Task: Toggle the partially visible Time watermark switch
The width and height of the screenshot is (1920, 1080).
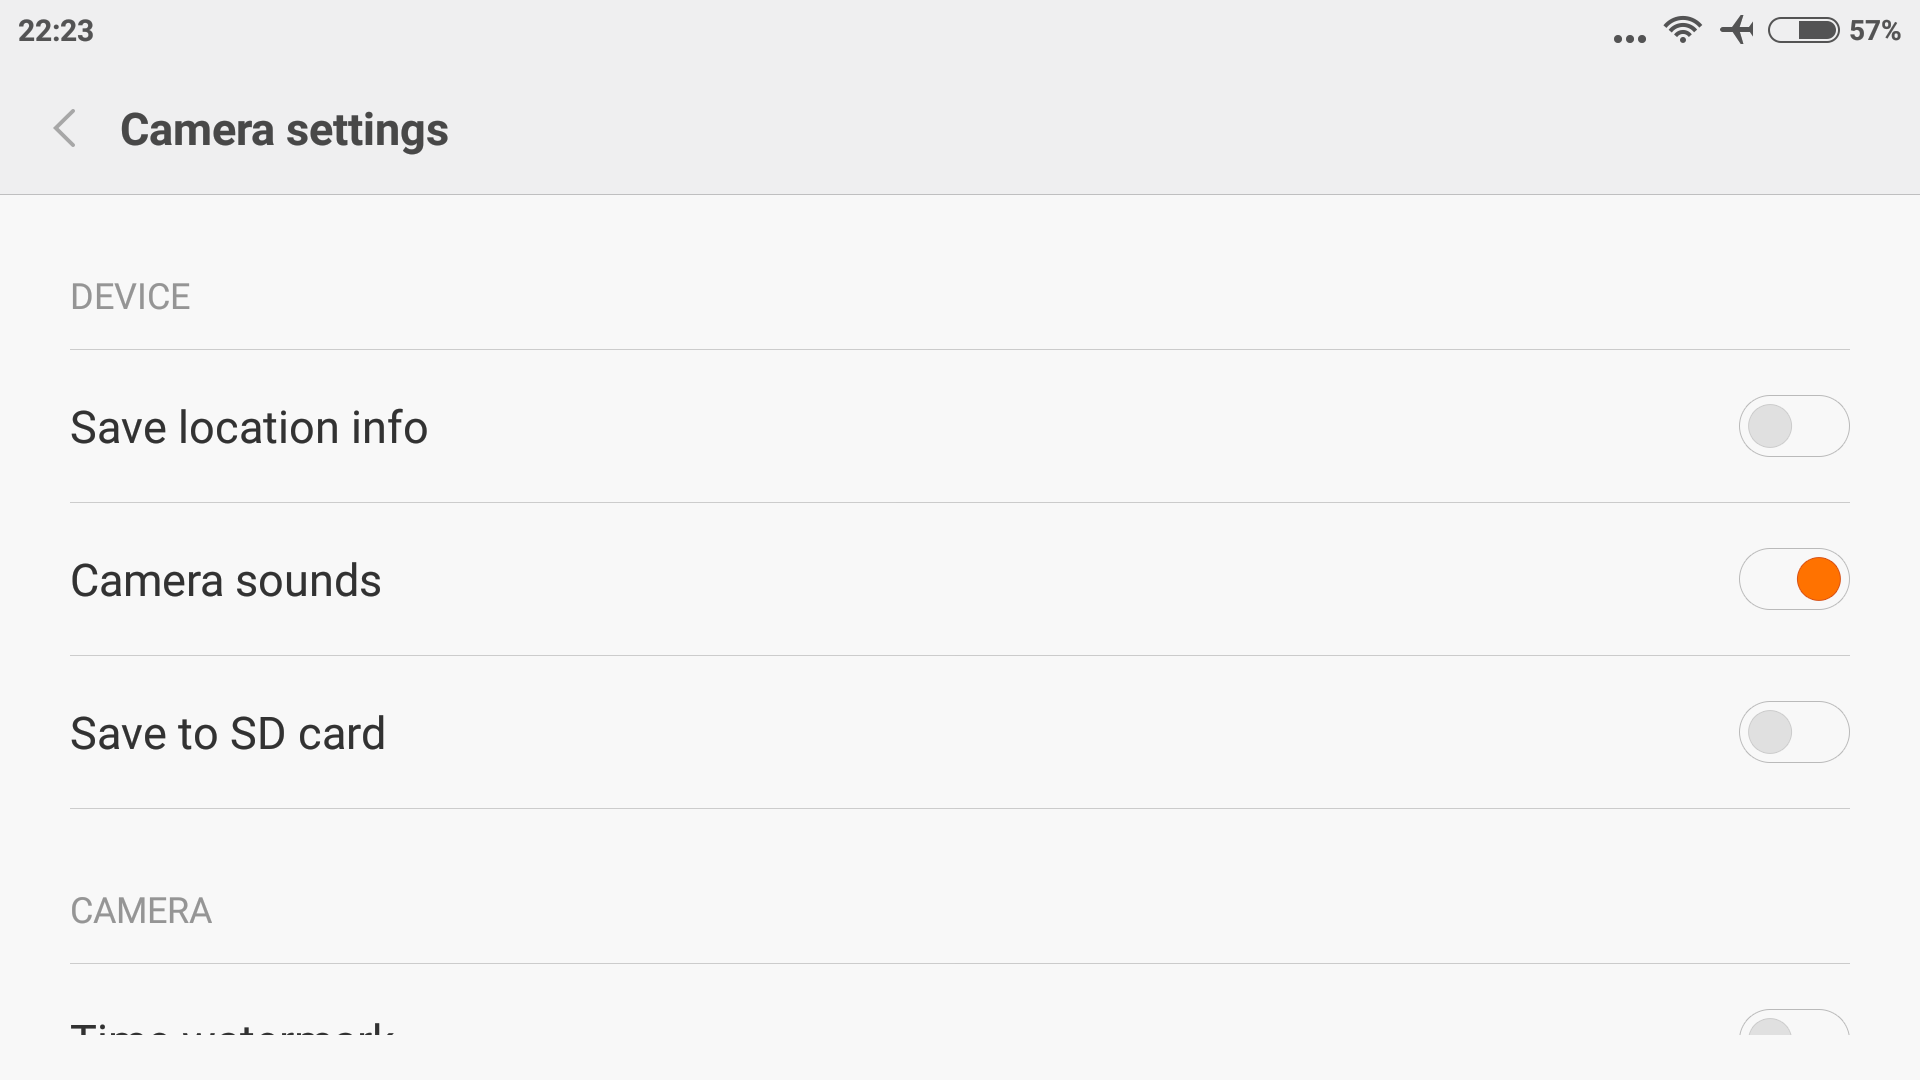Action: coord(1794,1022)
